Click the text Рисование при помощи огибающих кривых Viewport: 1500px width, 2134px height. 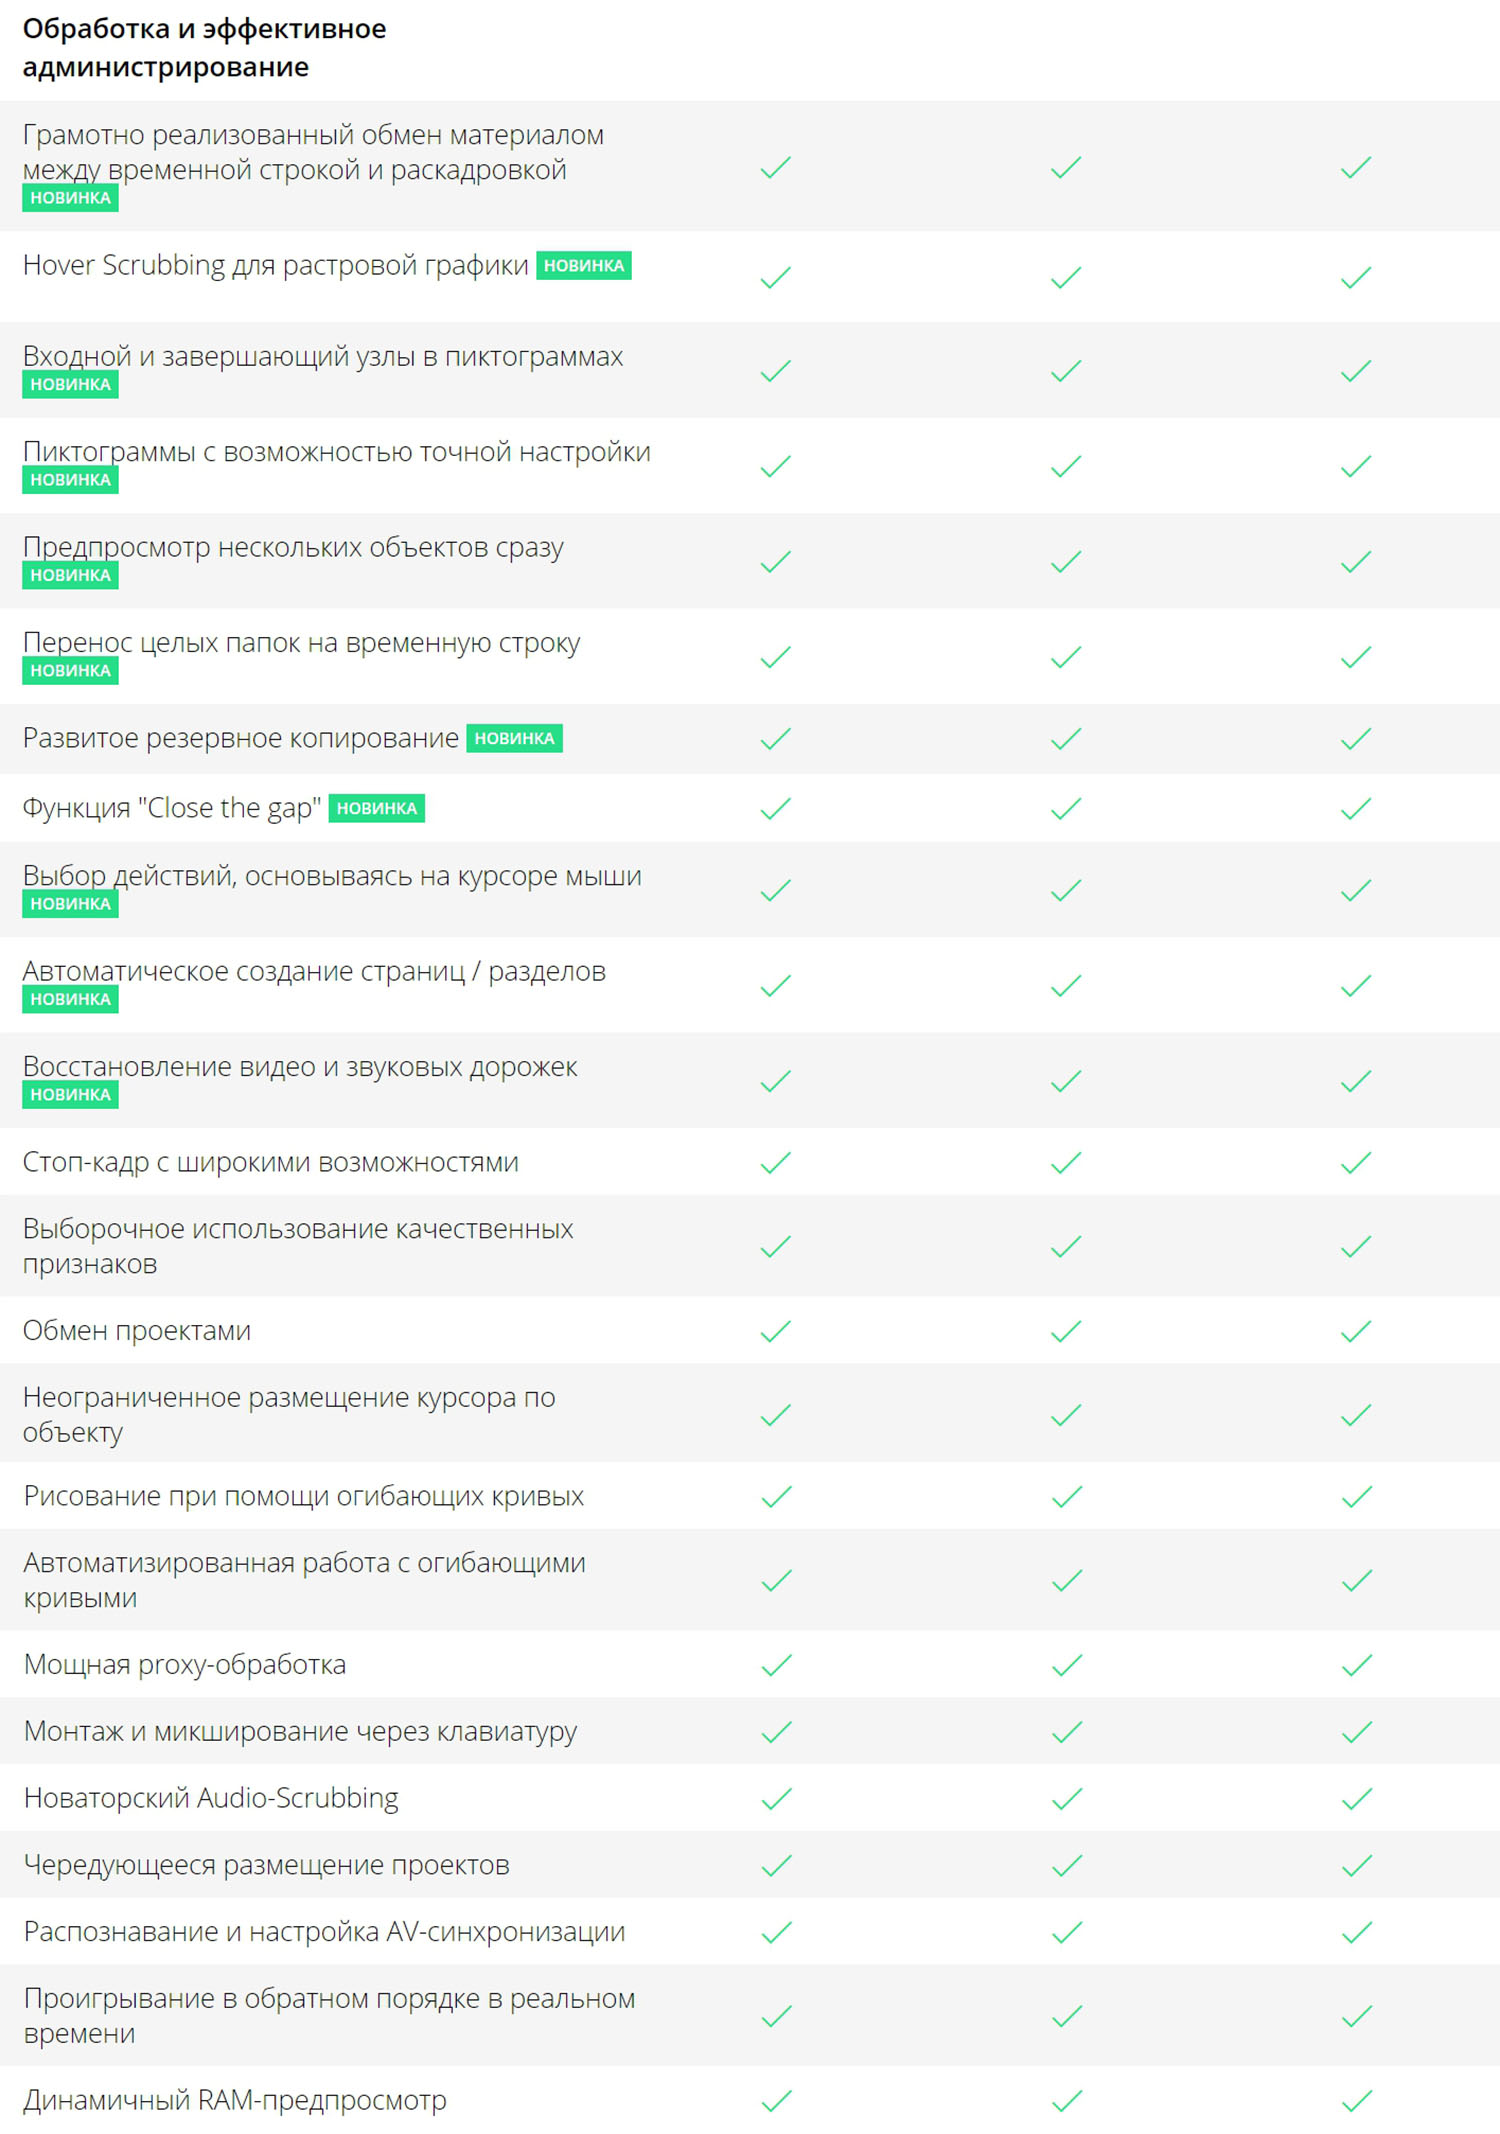[304, 1496]
